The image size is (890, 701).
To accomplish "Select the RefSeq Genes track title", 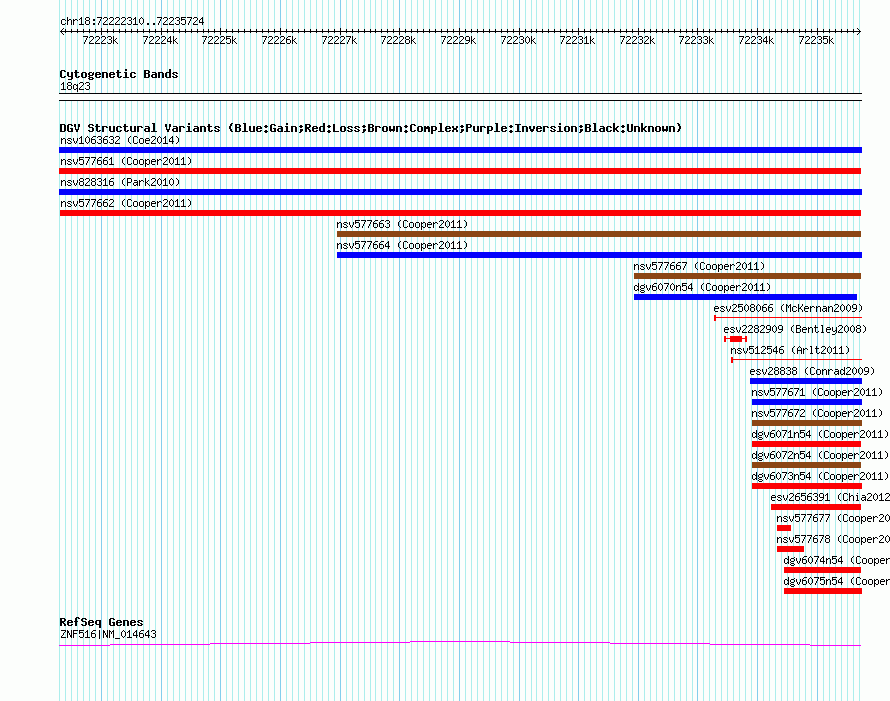I will coord(101,622).
